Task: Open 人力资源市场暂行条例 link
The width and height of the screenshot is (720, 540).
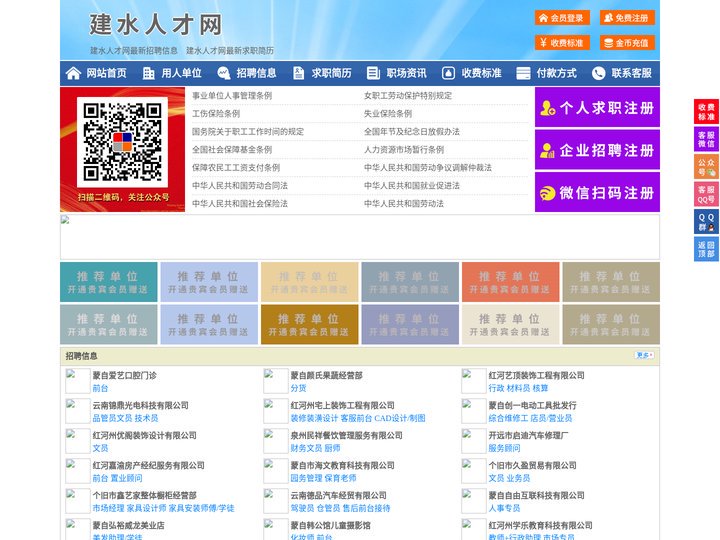Action: tap(404, 150)
